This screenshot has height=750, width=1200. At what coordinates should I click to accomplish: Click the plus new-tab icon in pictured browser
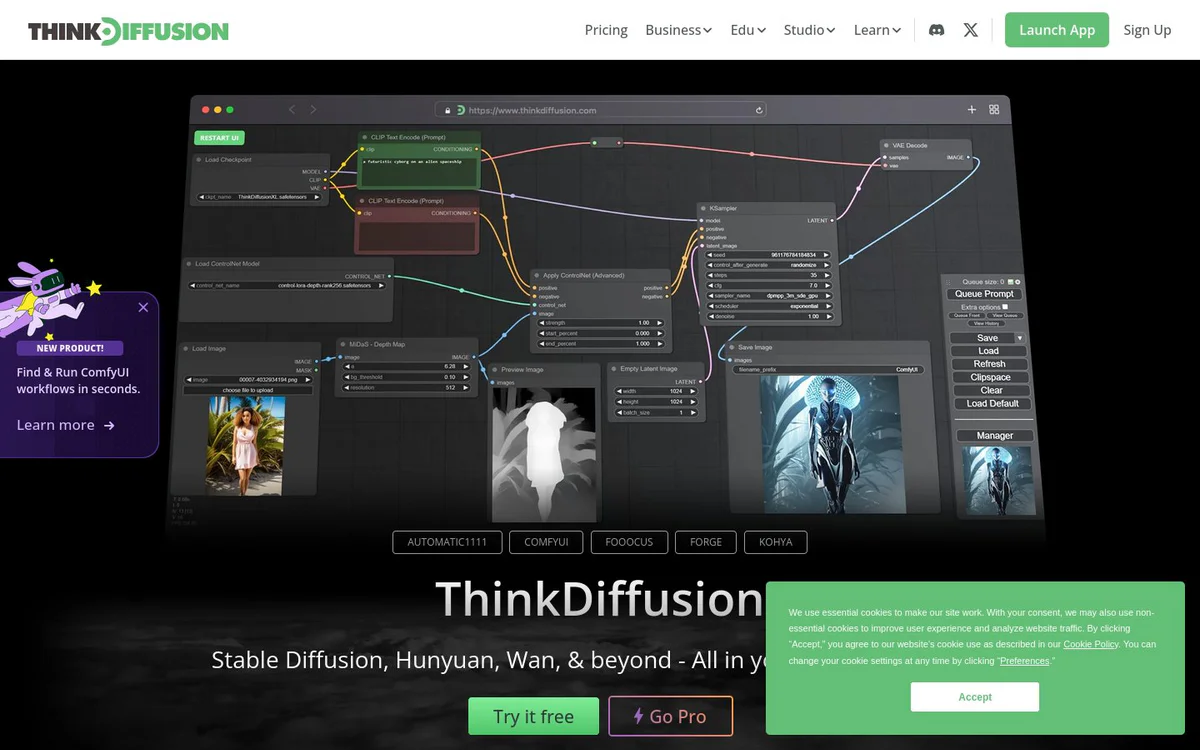(x=971, y=109)
